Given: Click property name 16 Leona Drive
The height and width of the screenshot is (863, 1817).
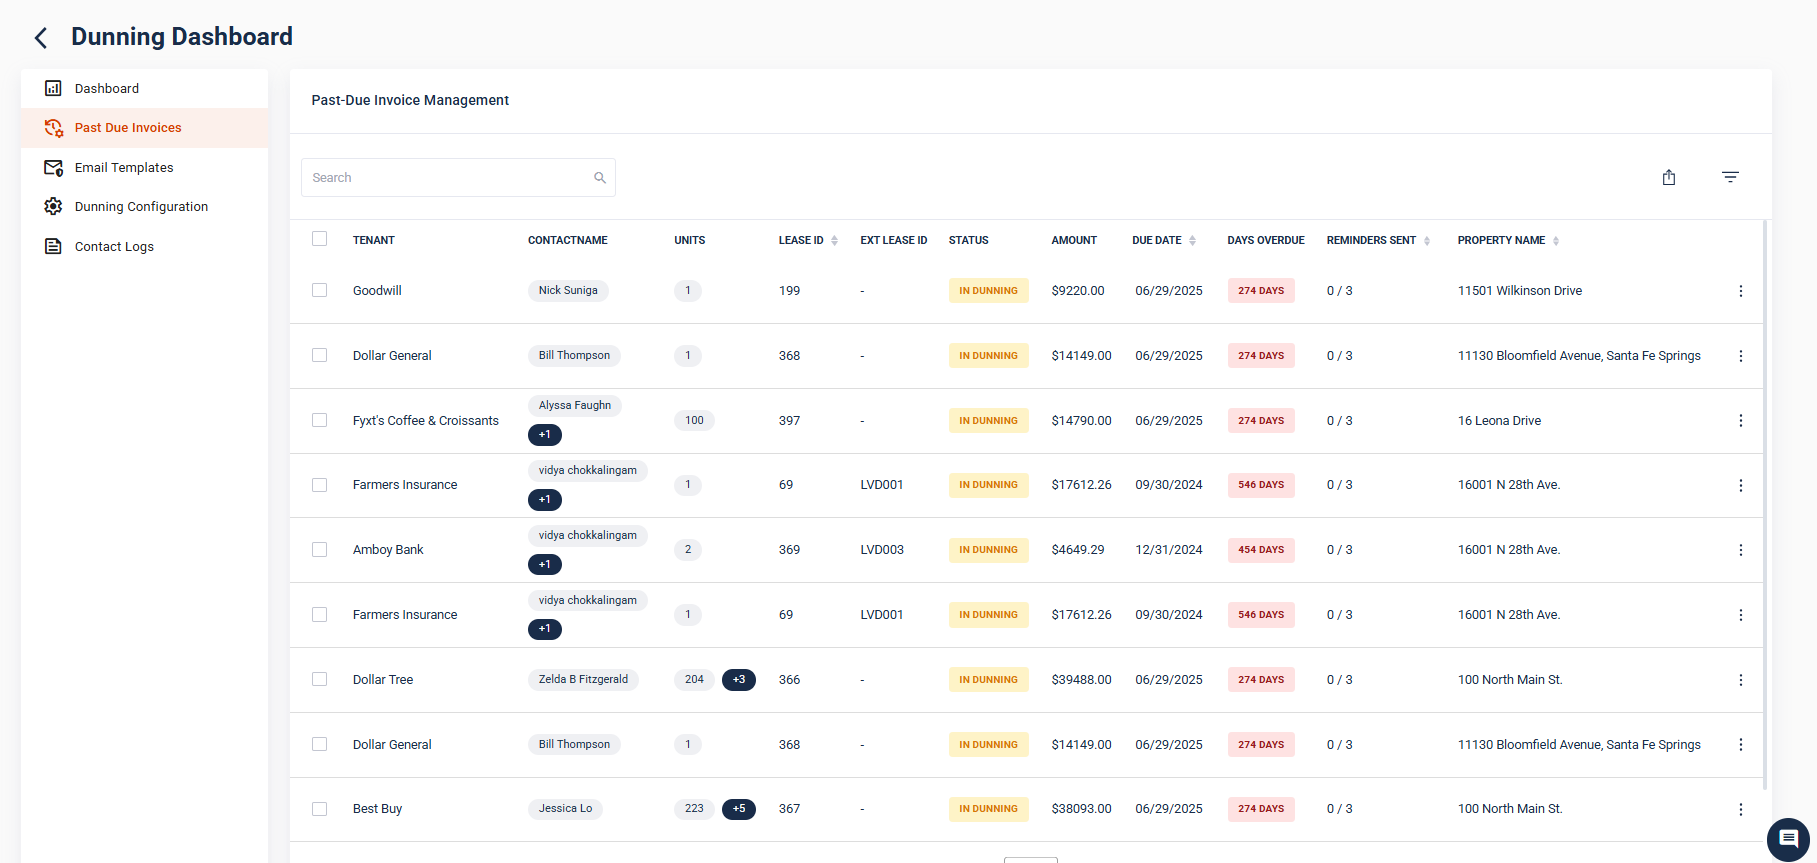Looking at the screenshot, I should pos(1499,421).
